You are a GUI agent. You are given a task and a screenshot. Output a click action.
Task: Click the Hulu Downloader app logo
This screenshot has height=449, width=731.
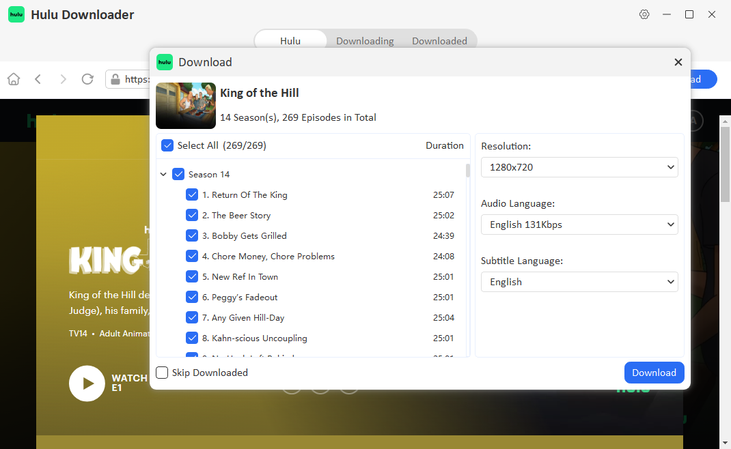tap(16, 14)
